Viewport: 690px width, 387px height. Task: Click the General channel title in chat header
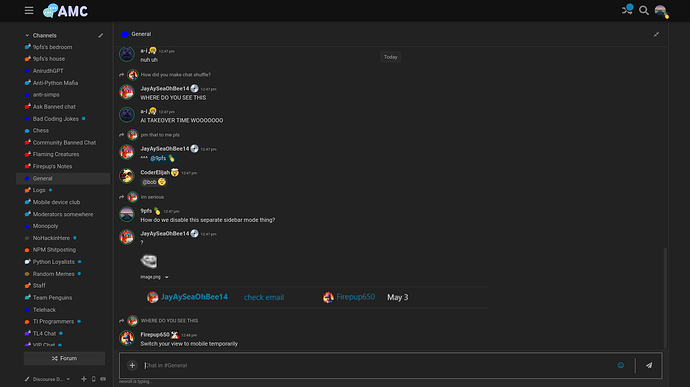(x=141, y=34)
